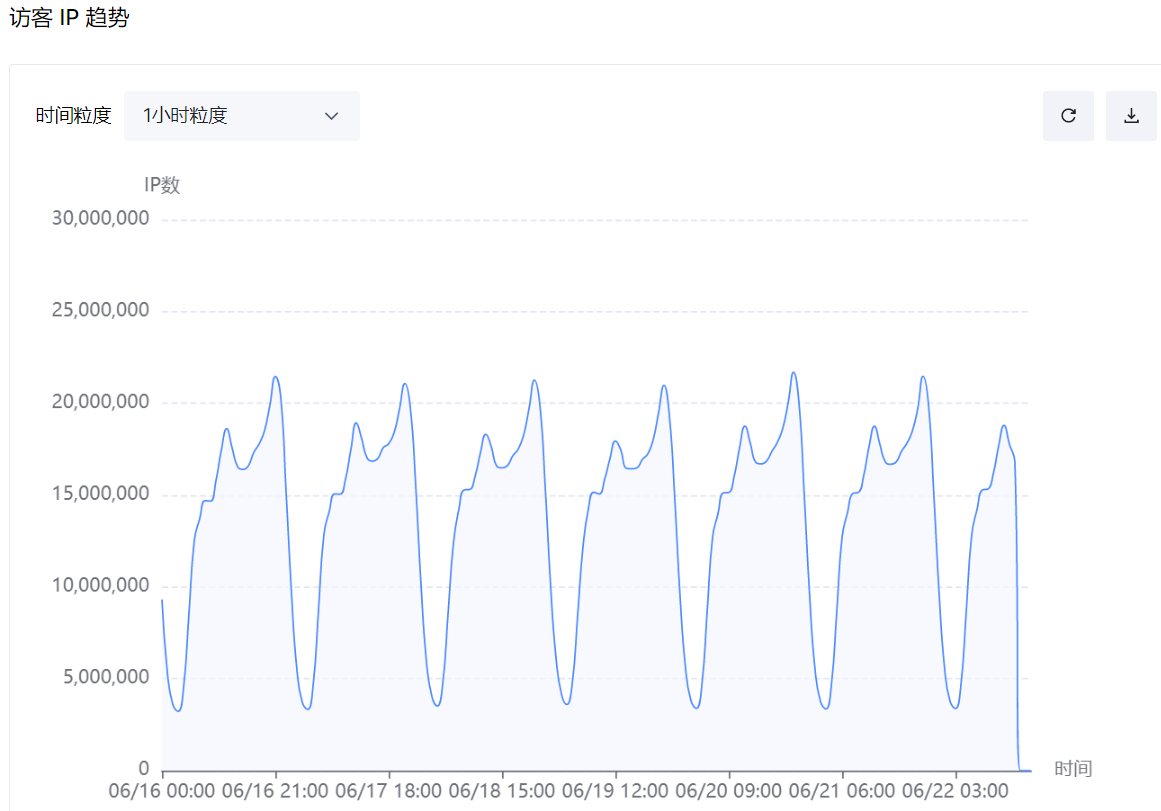Image resolution: width=1161 pixels, height=811 pixels.
Task: Click the 25,000,000 y-axis label
Action: [x=101, y=310]
